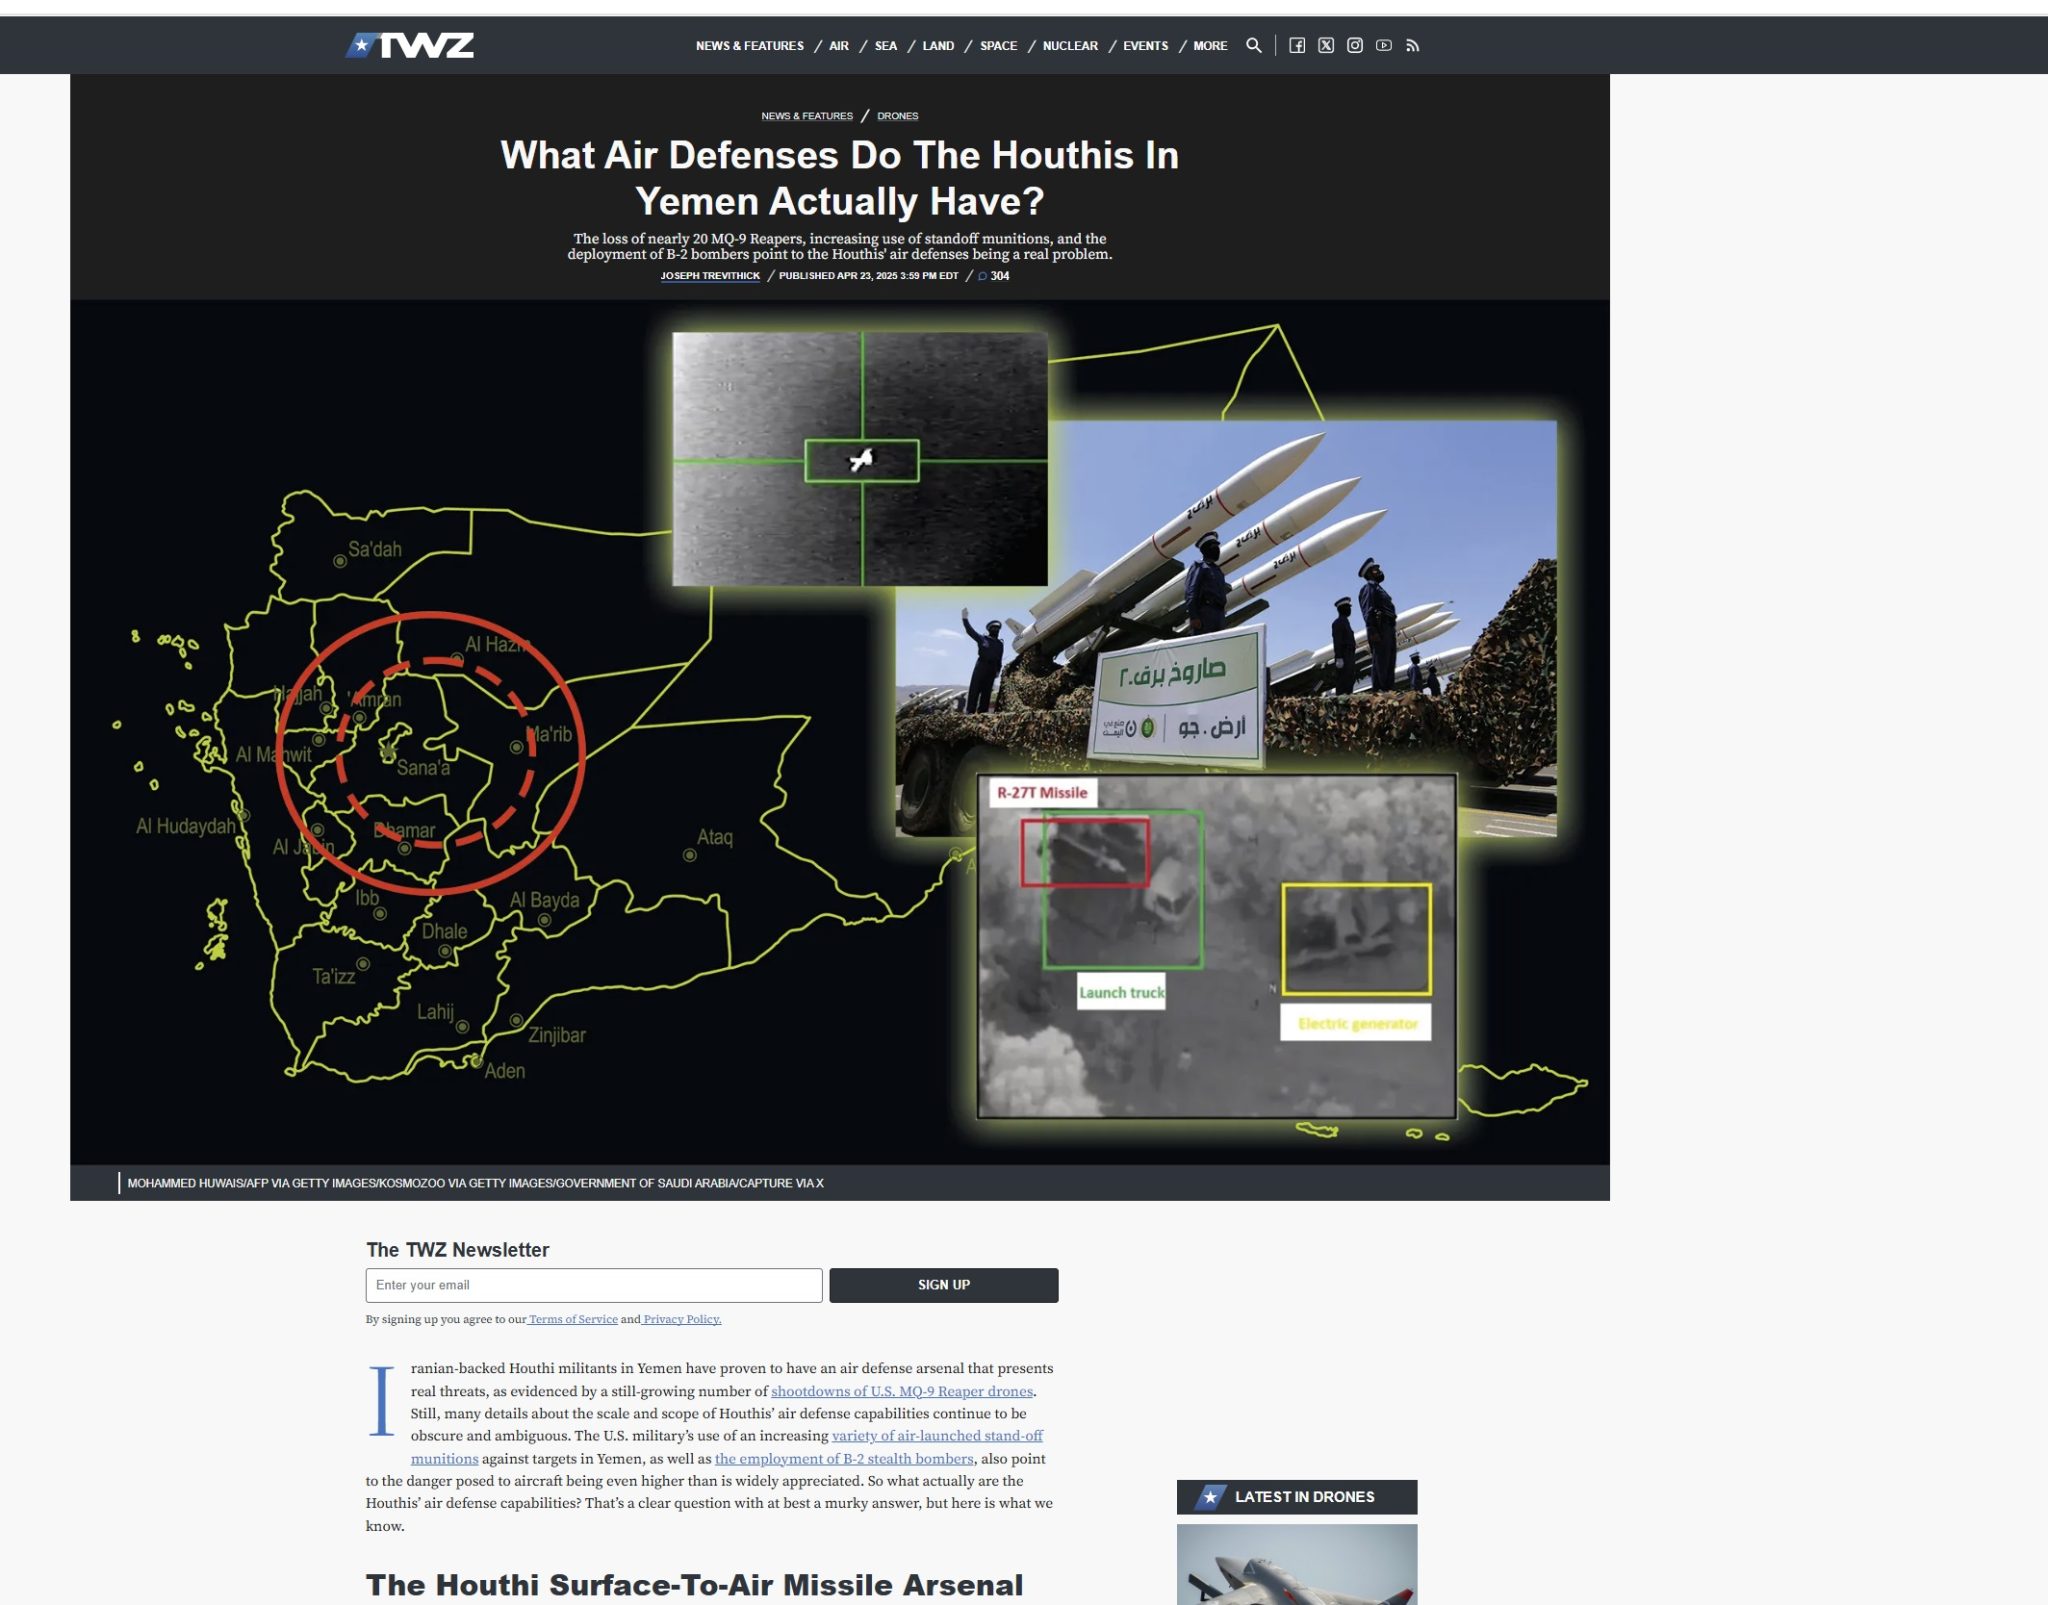Click the comments bubble showing 304
Image resolution: width=2048 pixels, height=1605 pixels.
click(994, 276)
